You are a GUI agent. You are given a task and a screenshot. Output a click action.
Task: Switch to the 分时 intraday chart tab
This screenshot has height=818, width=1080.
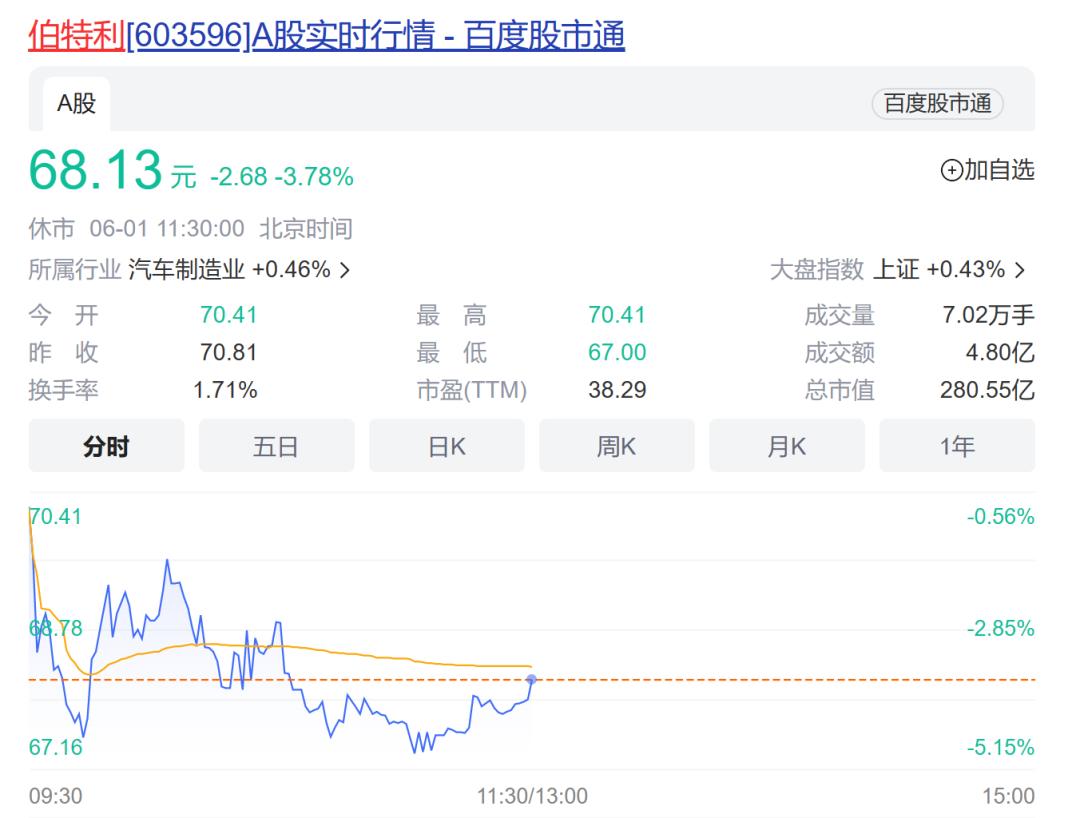point(105,447)
